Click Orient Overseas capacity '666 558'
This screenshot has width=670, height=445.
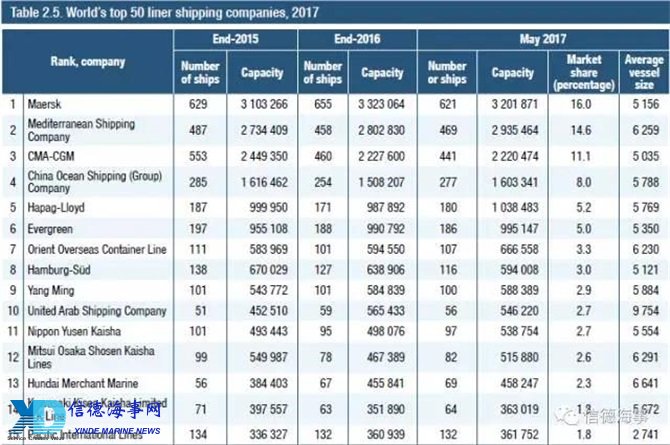(519, 249)
